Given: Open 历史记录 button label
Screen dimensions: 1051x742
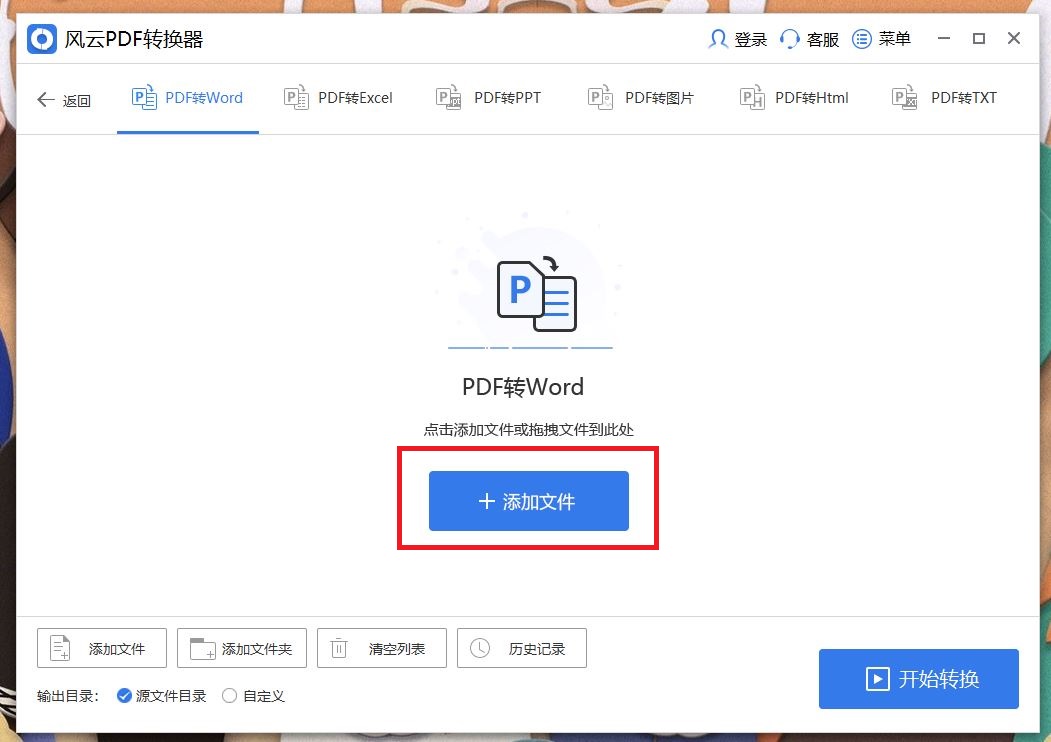Looking at the screenshot, I should [537, 649].
